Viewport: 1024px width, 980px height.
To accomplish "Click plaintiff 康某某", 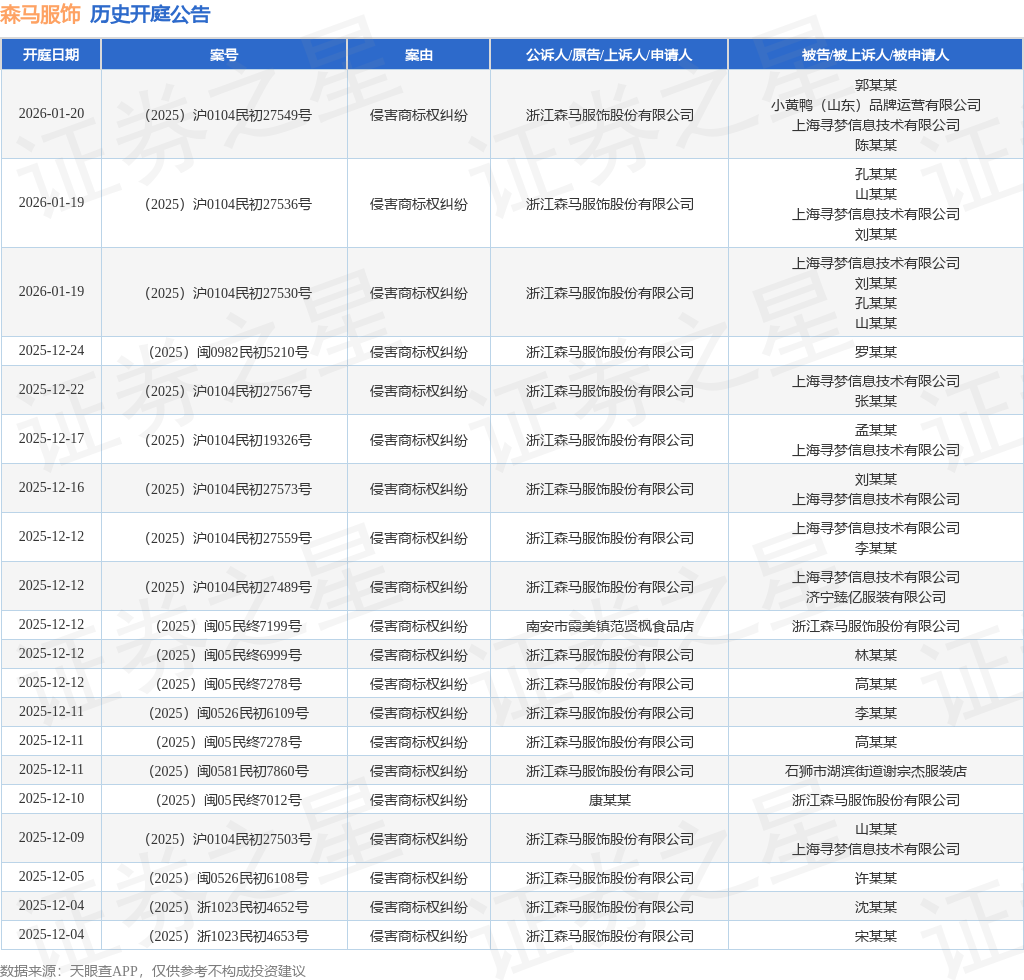I will 609,800.
